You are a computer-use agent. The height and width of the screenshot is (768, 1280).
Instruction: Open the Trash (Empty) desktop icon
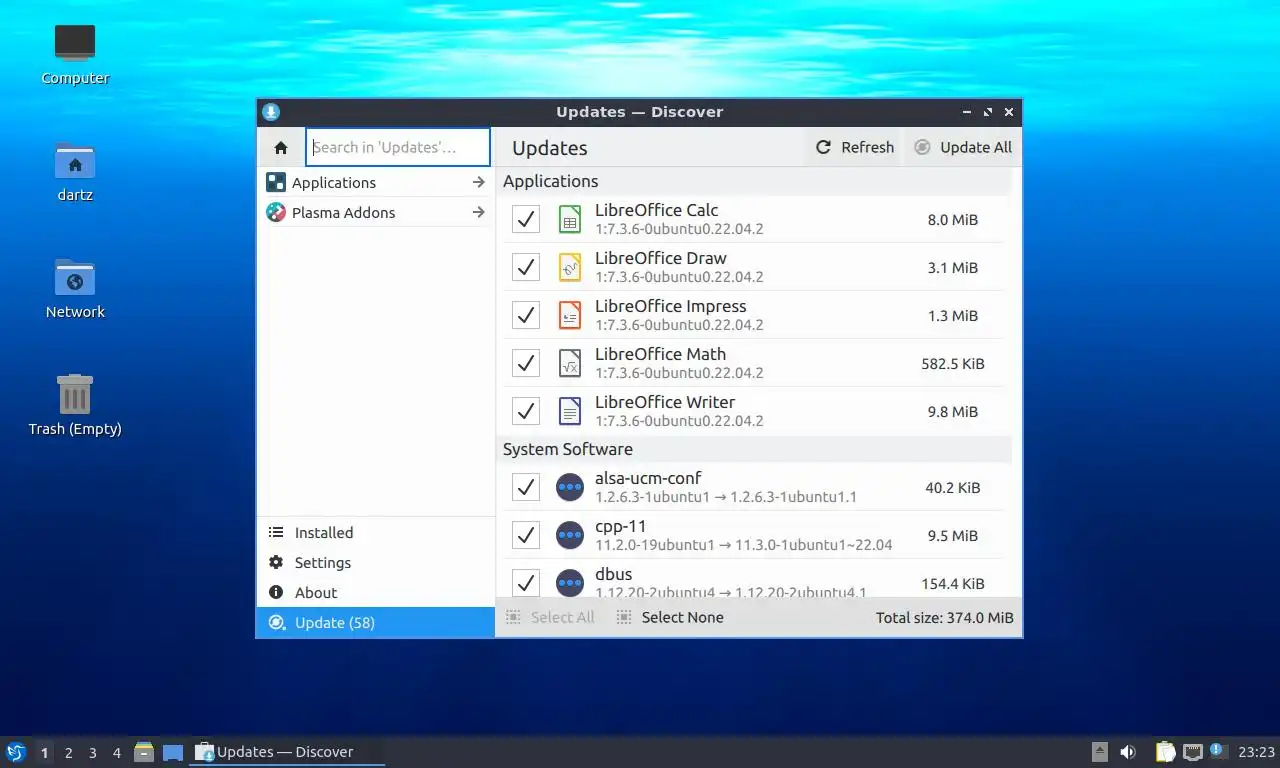[75, 395]
